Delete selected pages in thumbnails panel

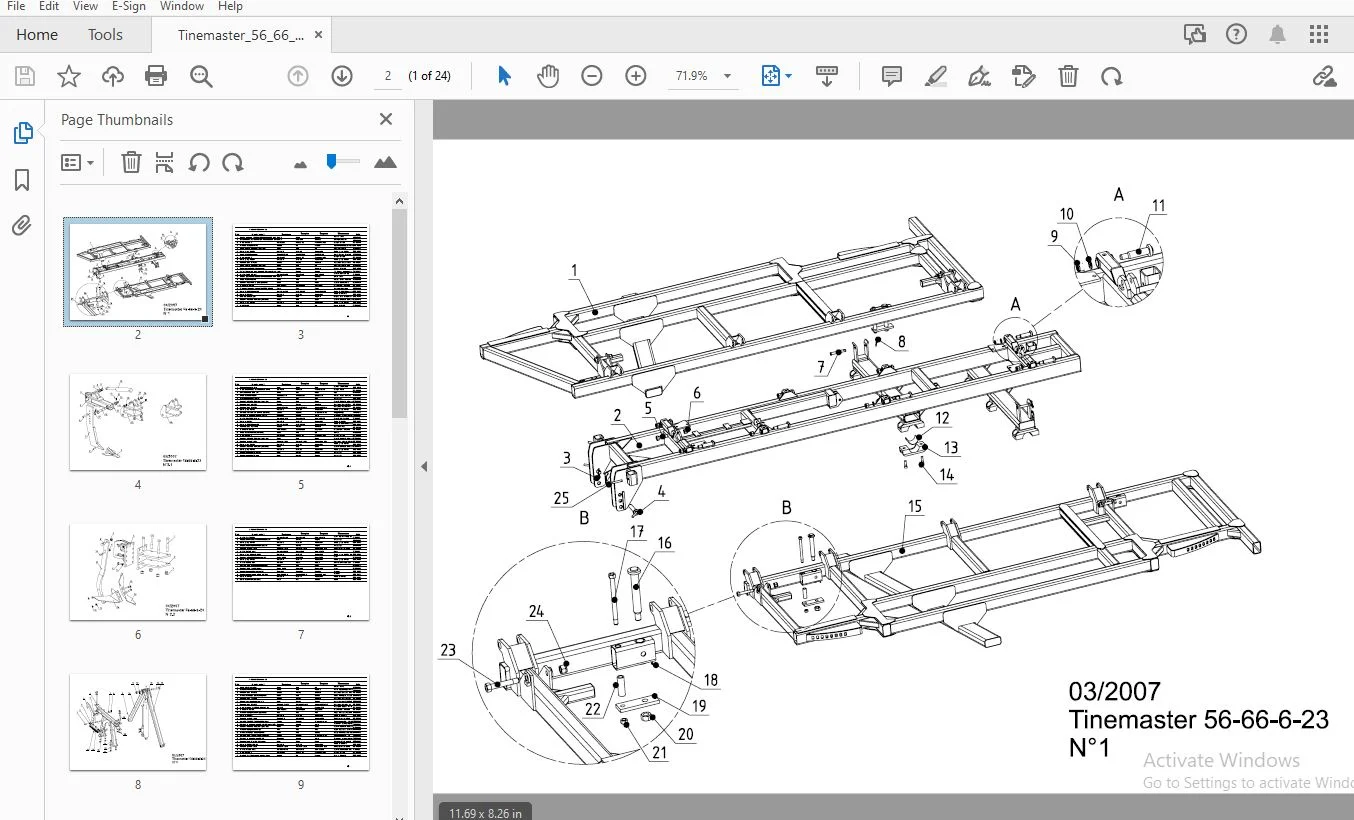[131, 162]
